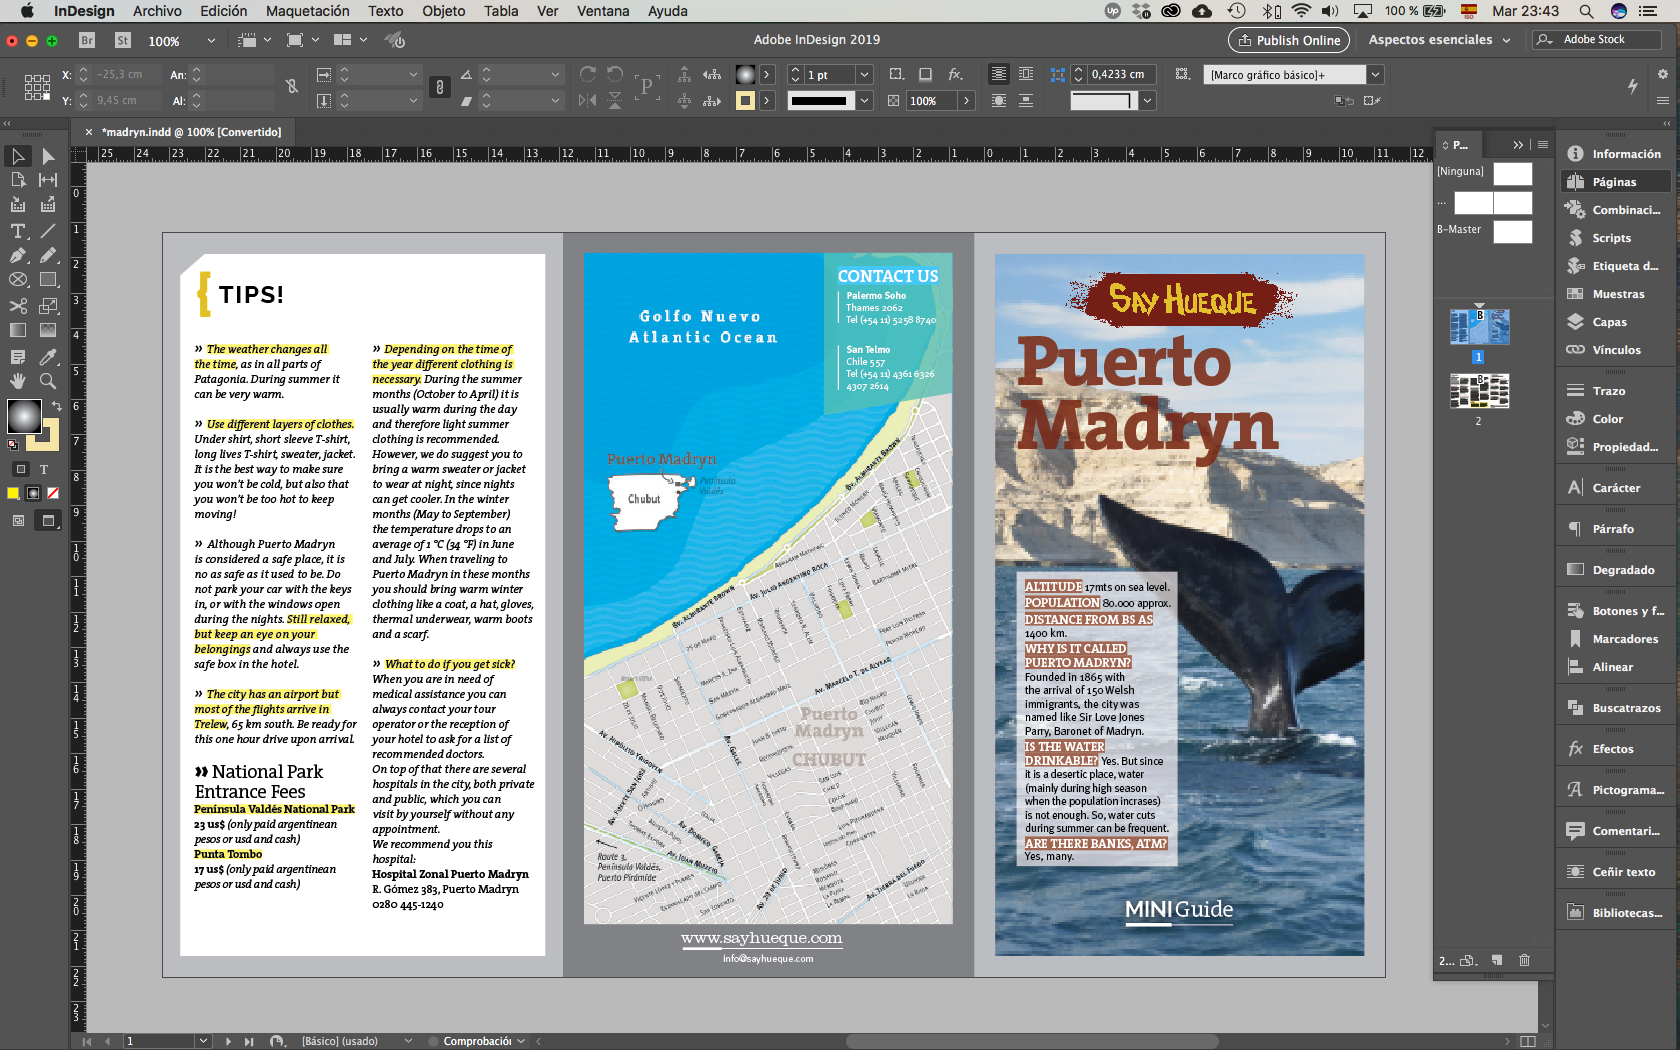Activate the Eyedropper tool
This screenshot has height=1050, width=1680.
(x=47, y=357)
